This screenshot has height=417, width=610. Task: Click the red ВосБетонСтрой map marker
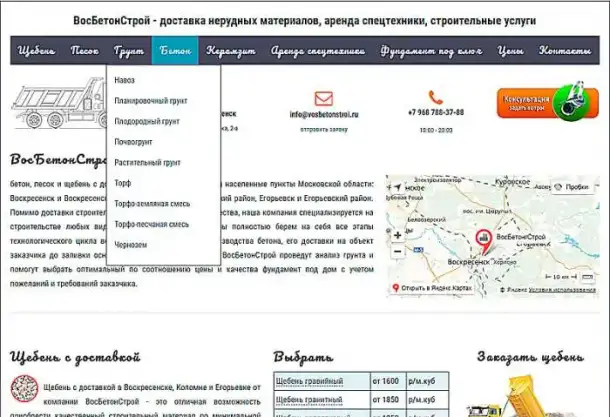tap(484, 240)
